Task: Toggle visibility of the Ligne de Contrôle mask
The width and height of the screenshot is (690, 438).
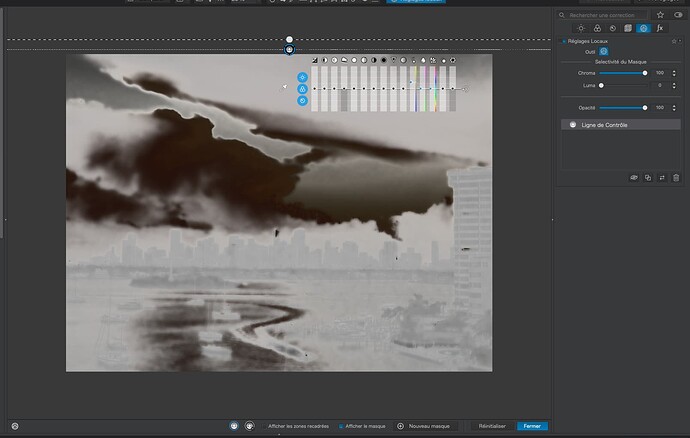Action: pyautogui.click(x=572, y=125)
